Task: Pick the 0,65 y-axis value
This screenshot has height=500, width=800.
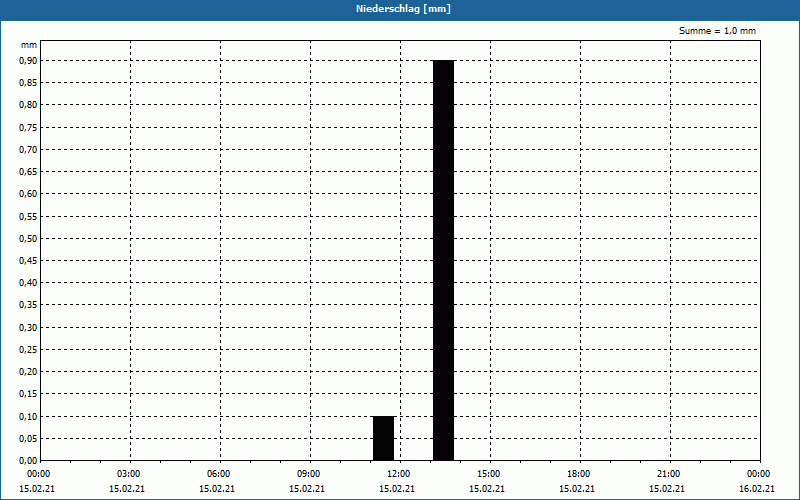Action: [x=28, y=172]
